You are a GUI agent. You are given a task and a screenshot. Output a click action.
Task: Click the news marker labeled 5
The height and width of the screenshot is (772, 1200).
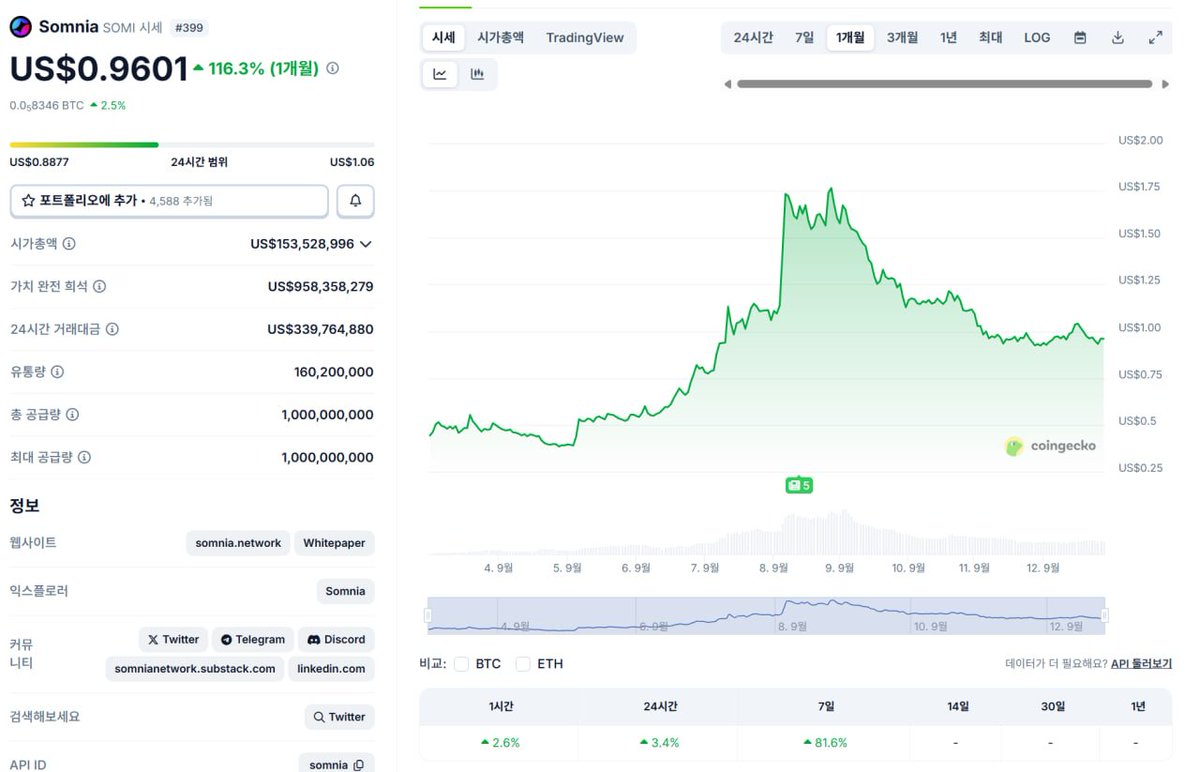pos(799,486)
